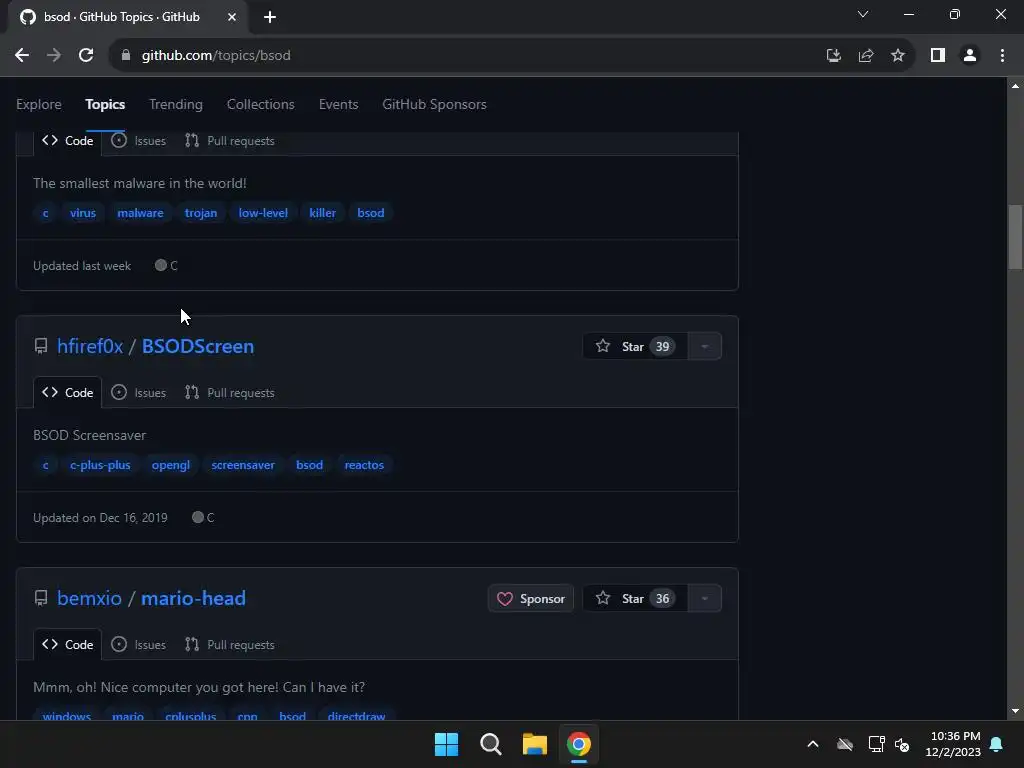Image resolution: width=1024 pixels, height=768 pixels.
Task: Click the muted volume tray icon
Action: click(902, 744)
